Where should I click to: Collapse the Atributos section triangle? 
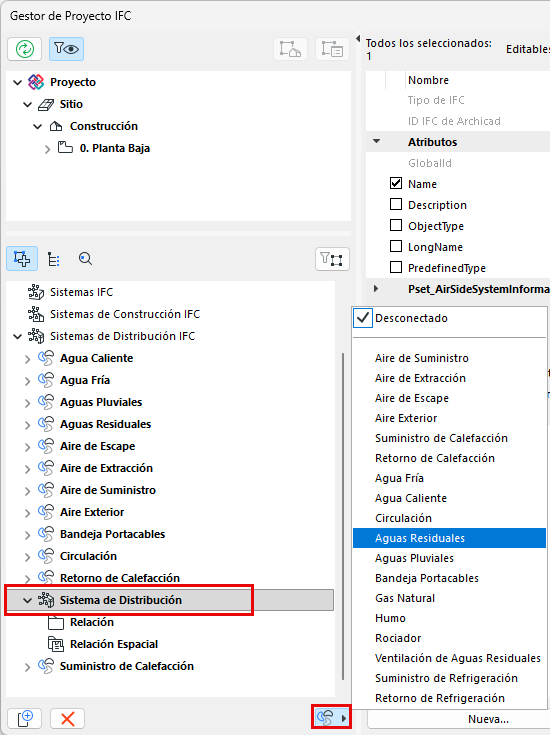(x=377, y=141)
